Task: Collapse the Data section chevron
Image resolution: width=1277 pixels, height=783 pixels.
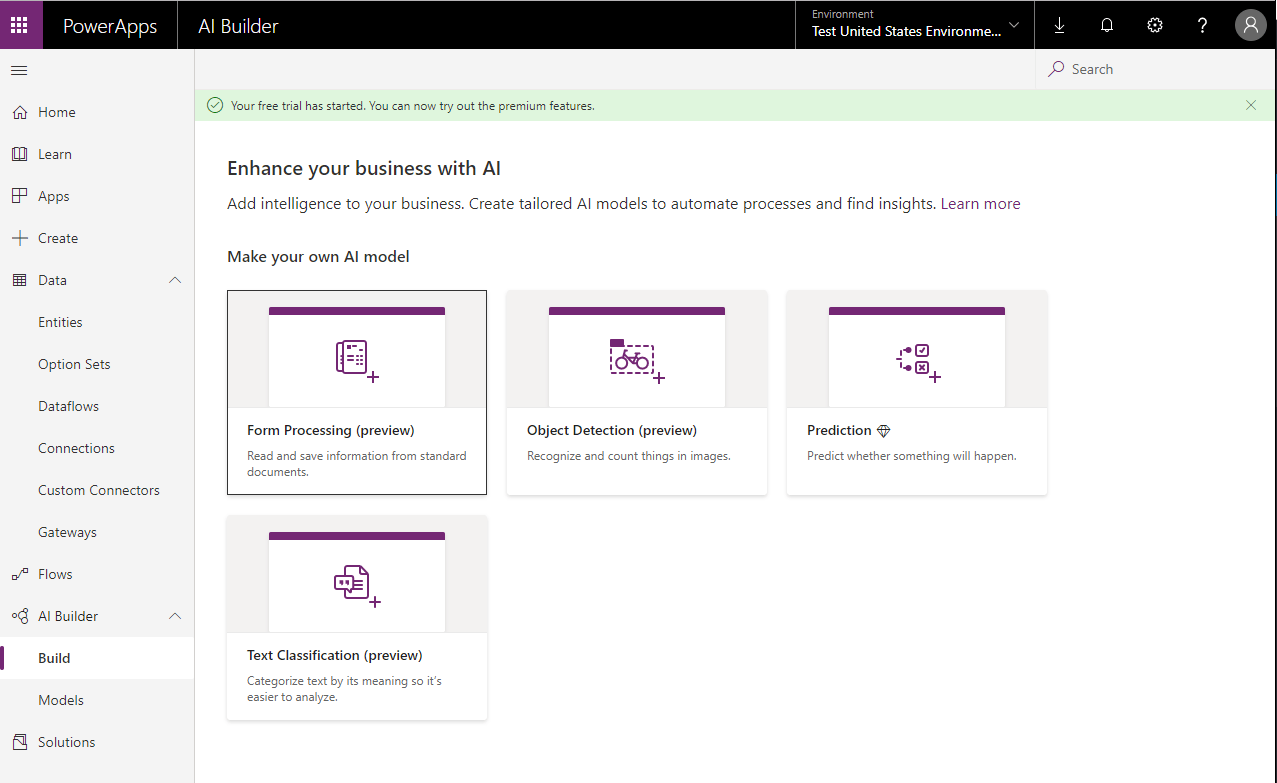Action: [175, 280]
